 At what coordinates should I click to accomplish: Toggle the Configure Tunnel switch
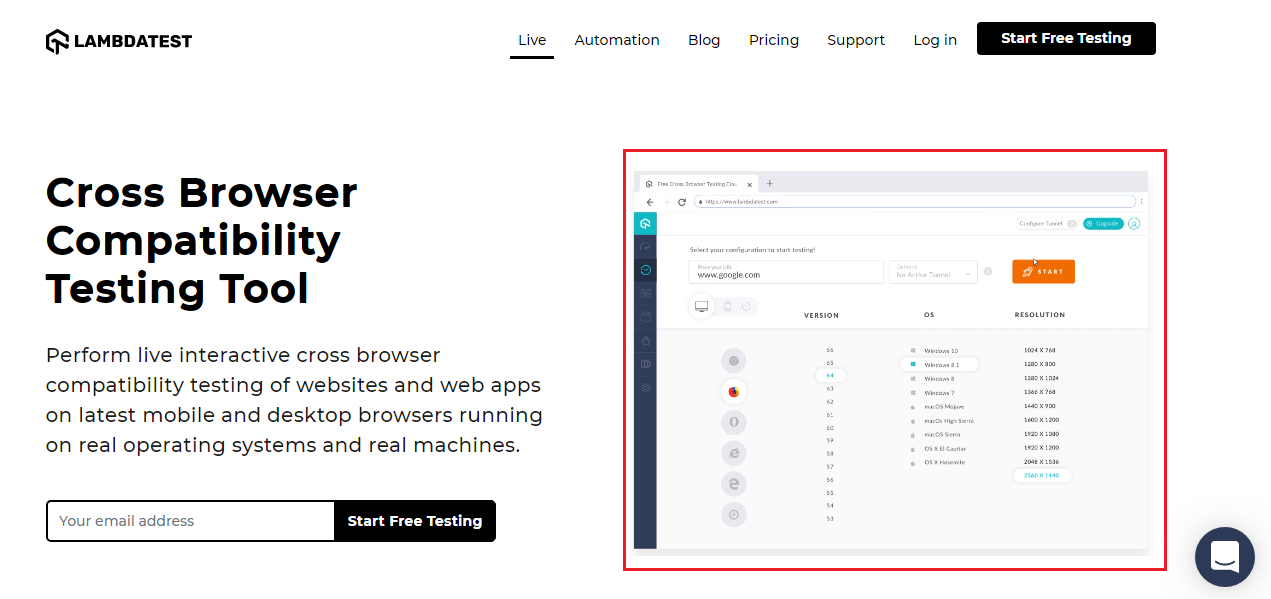1071,224
